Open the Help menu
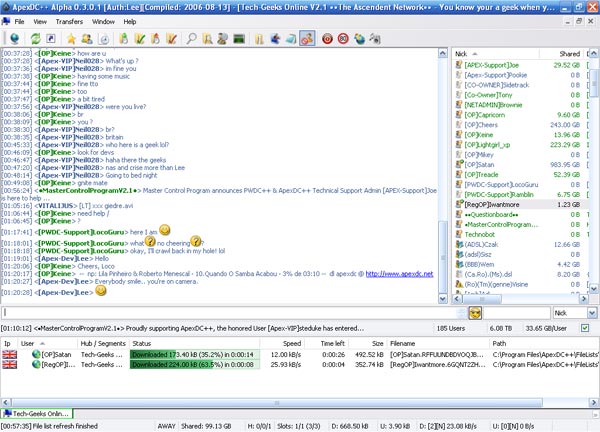Screen dimensions: 600x432 pyautogui.click(x=130, y=22)
